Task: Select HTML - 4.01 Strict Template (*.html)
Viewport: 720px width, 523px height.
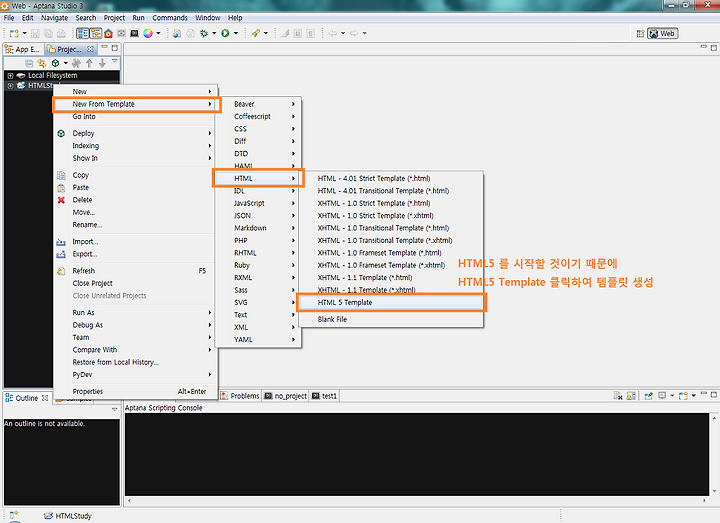Action: click(x=391, y=179)
